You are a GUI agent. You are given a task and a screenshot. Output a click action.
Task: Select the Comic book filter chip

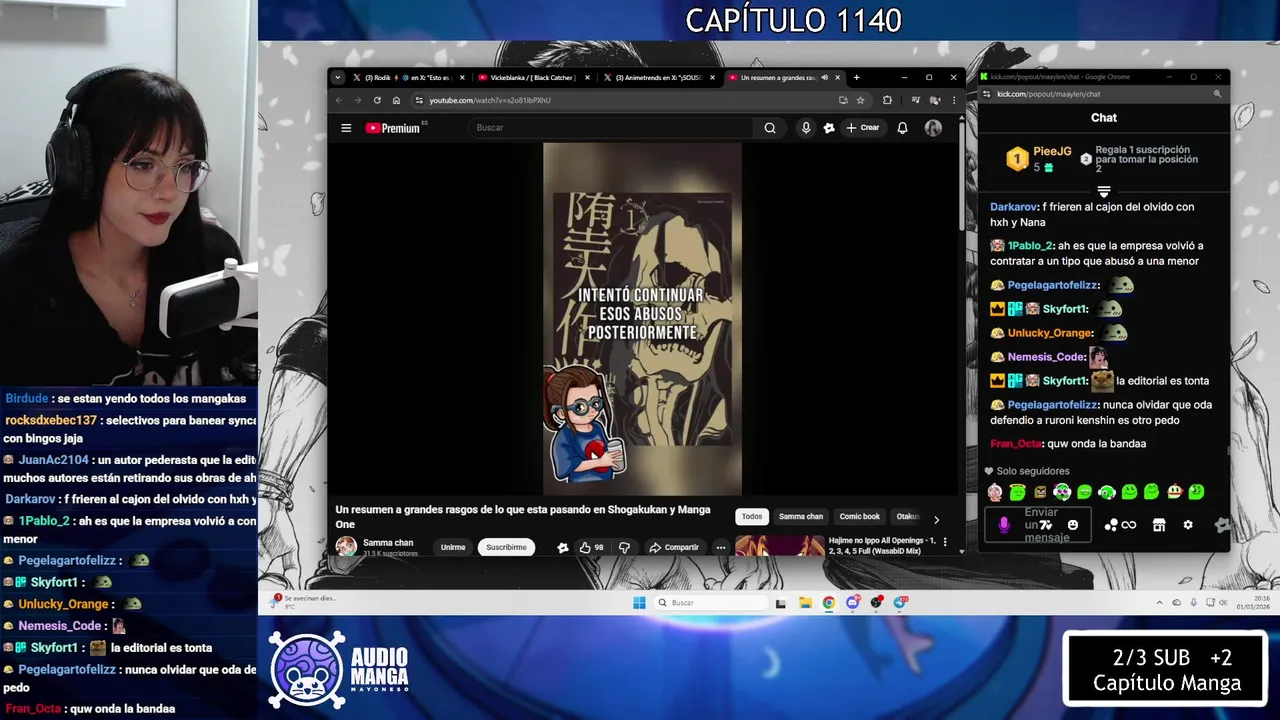[860, 517]
